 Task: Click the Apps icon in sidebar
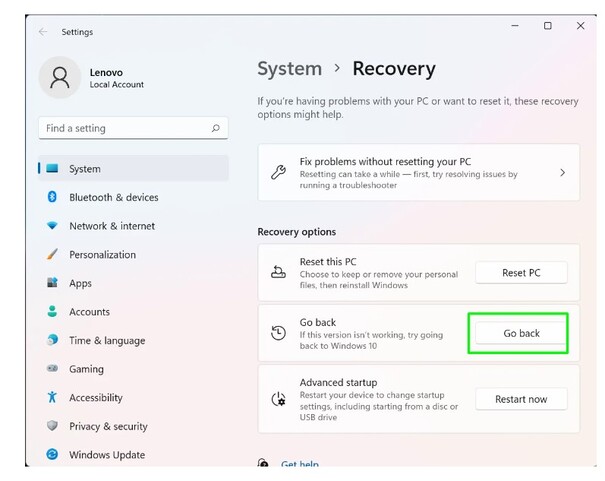pyautogui.click(x=52, y=282)
